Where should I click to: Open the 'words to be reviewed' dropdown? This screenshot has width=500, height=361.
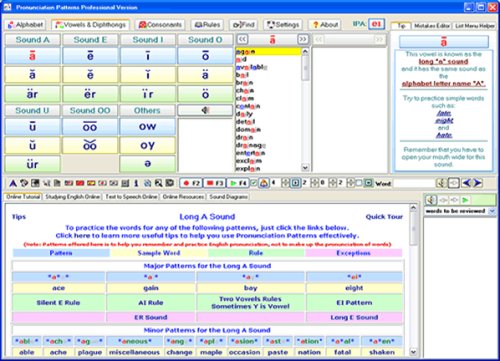coord(492,211)
